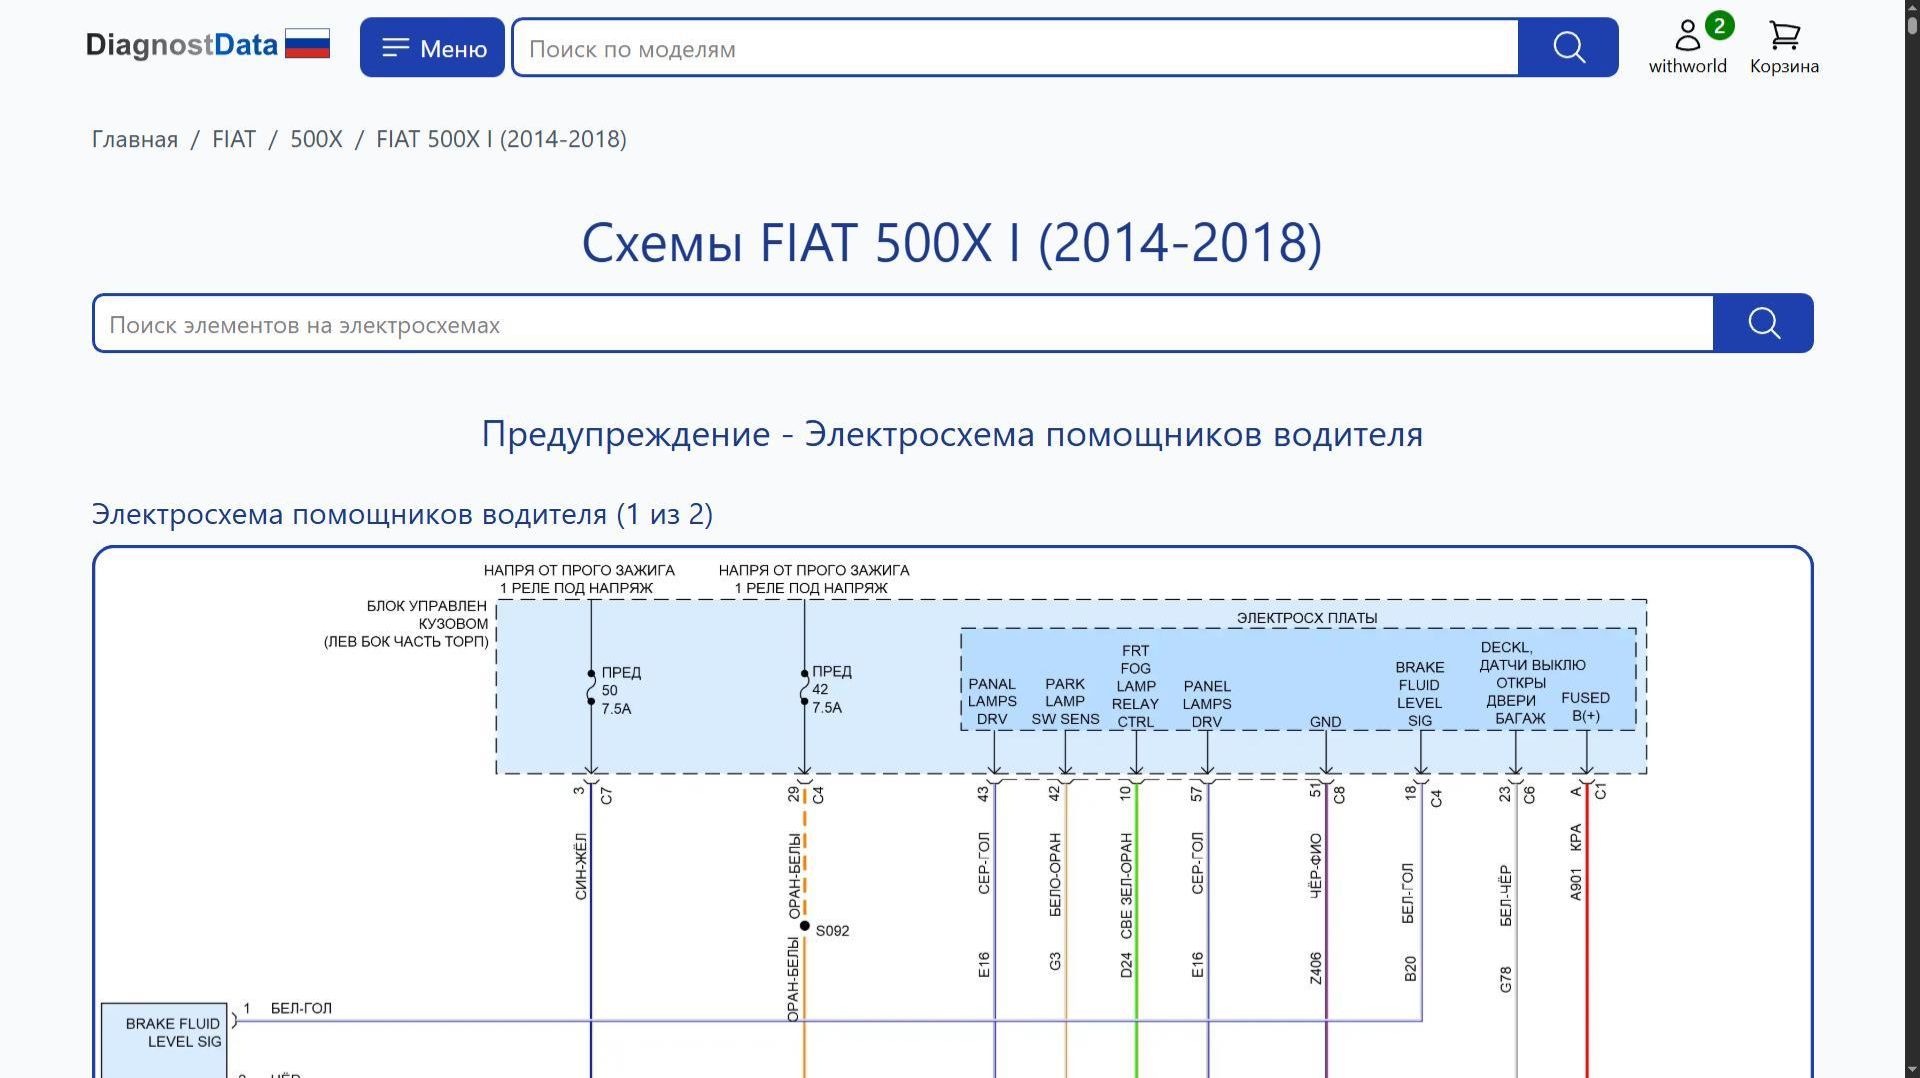Image resolution: width=1920 pixels, height=1078 pixels.
Task: Open the 500X breadcrumb link
Action: click(315, 139)
